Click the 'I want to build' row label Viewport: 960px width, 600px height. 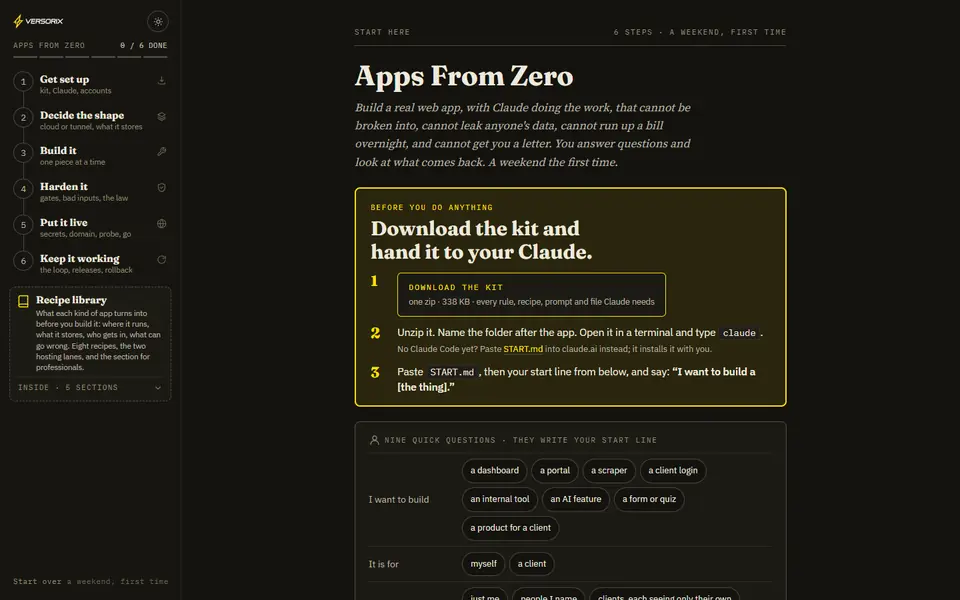pyautogui.click(x=399, y=500)
